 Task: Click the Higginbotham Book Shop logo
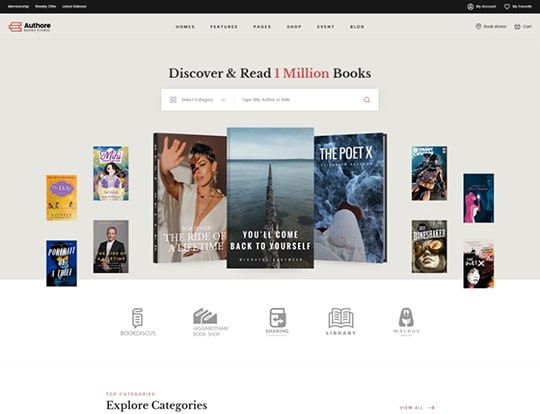pyautogui.click(x=210, y=322)
